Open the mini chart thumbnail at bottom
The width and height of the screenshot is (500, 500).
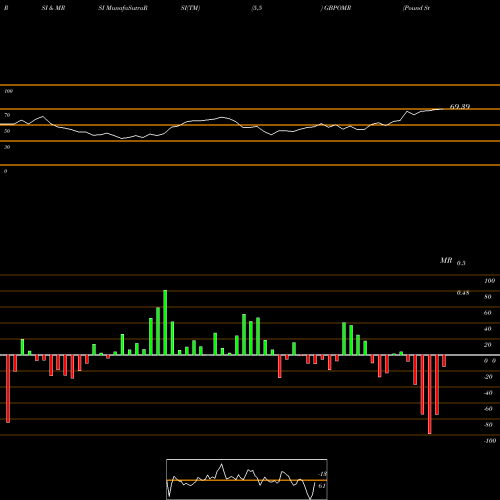tap(247, 479)
